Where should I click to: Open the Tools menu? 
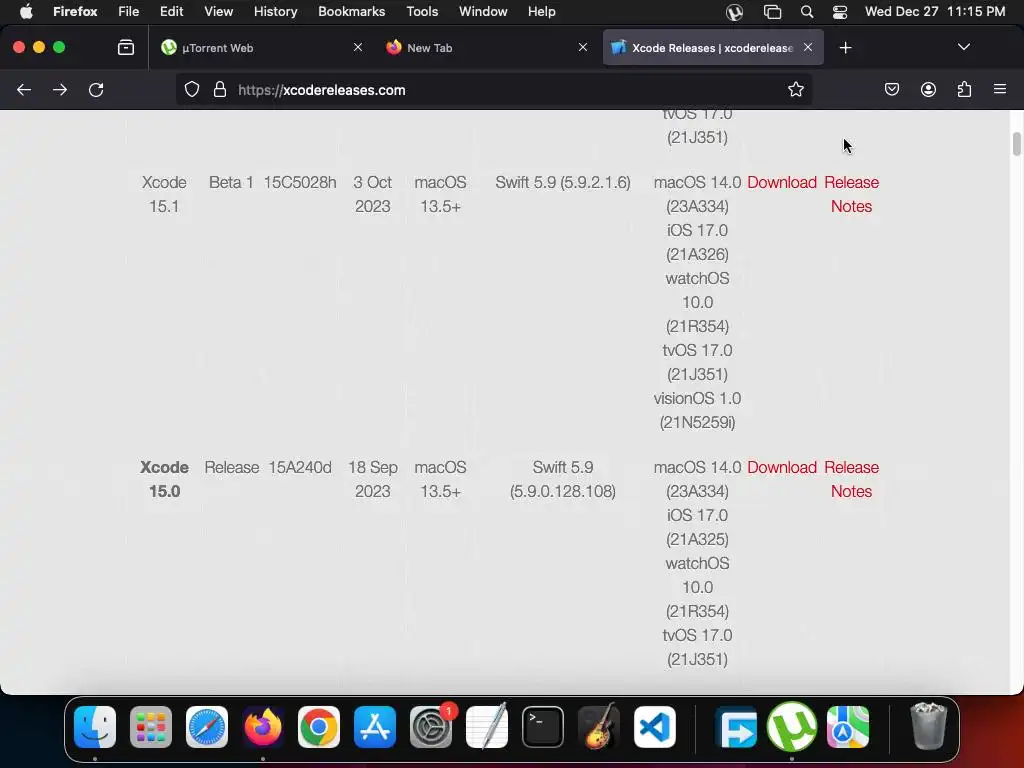(x=422, y=12)
